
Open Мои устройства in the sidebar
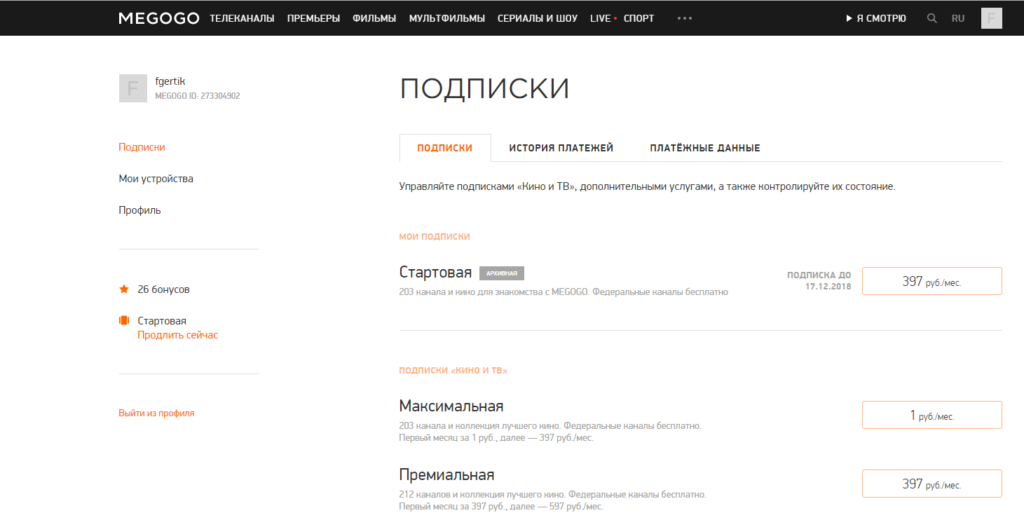click(156, 178)
